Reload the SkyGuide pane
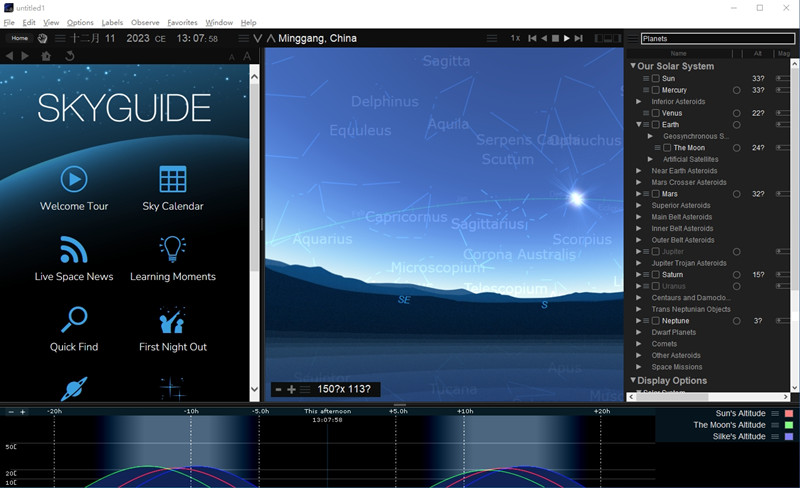Screen dimensions: 800x488 pos(70,56)
